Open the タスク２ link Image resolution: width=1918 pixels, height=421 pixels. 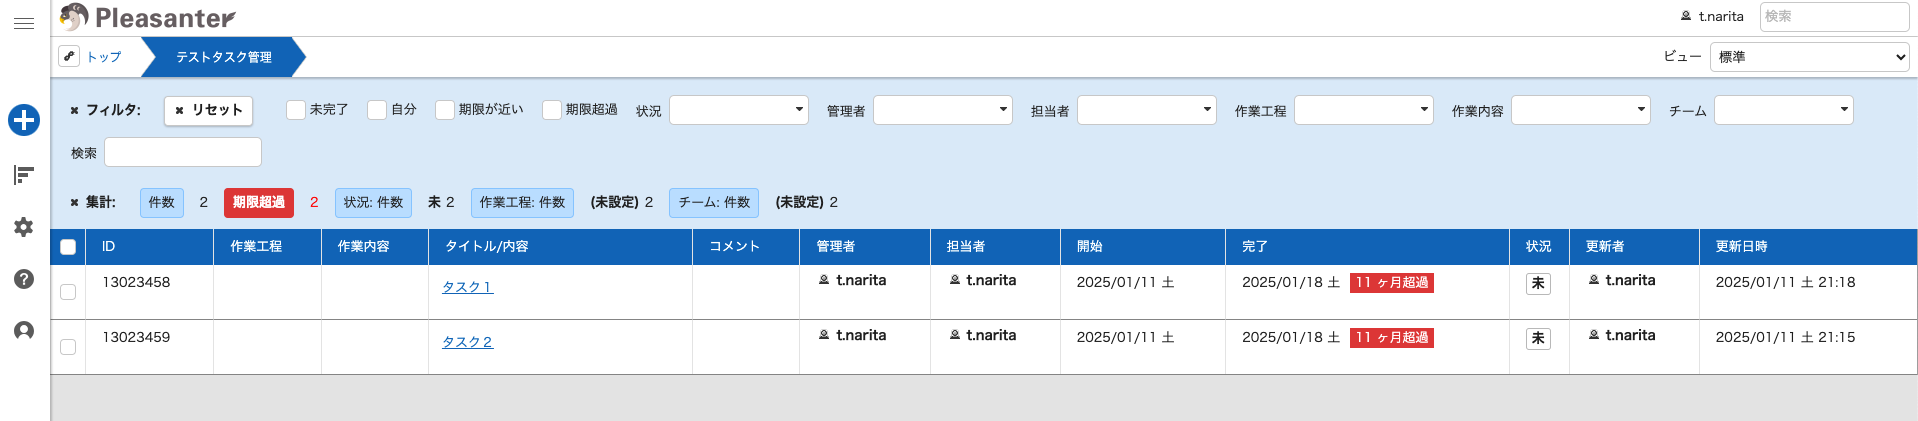(x=467, y=342)
